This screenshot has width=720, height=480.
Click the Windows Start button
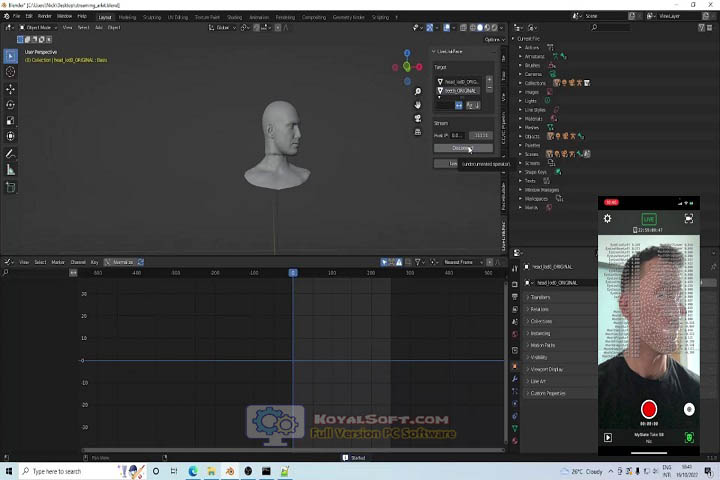(9, 471)
